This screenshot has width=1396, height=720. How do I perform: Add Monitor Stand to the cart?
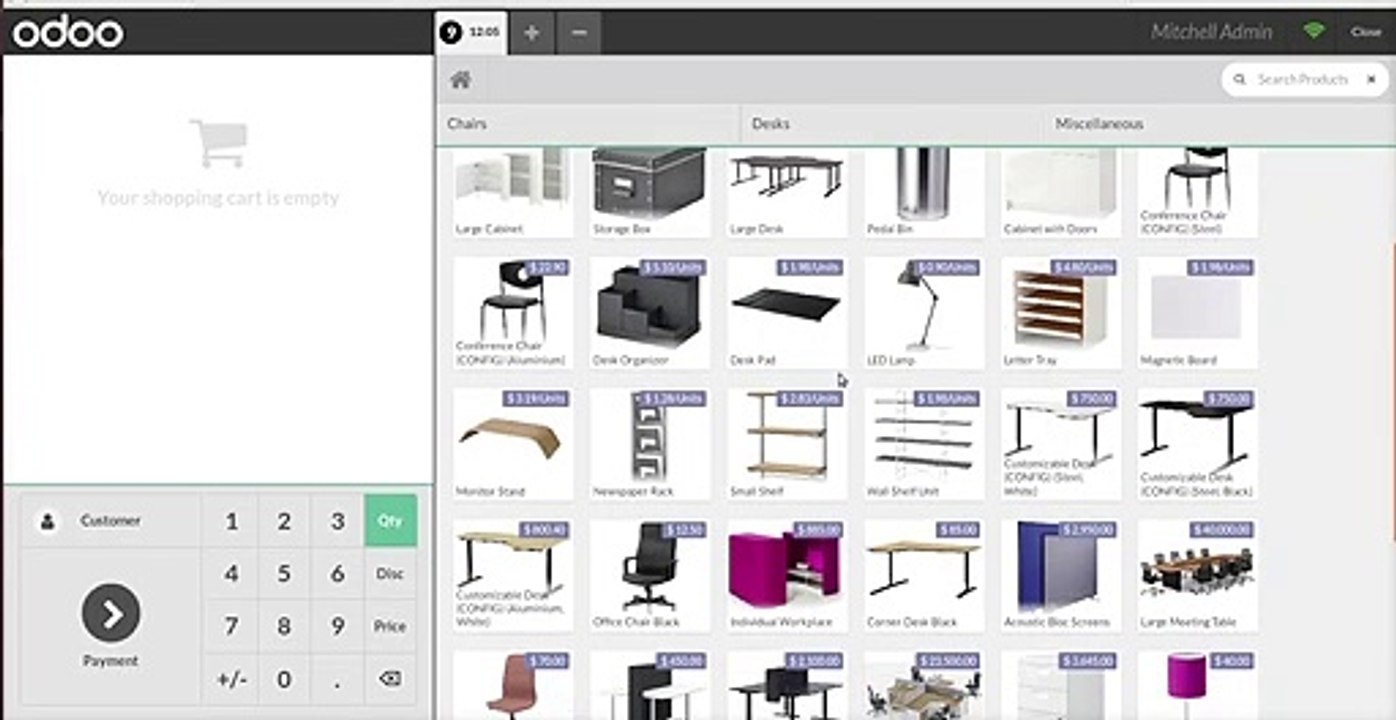pyautogui.click(x=513, y=444)
